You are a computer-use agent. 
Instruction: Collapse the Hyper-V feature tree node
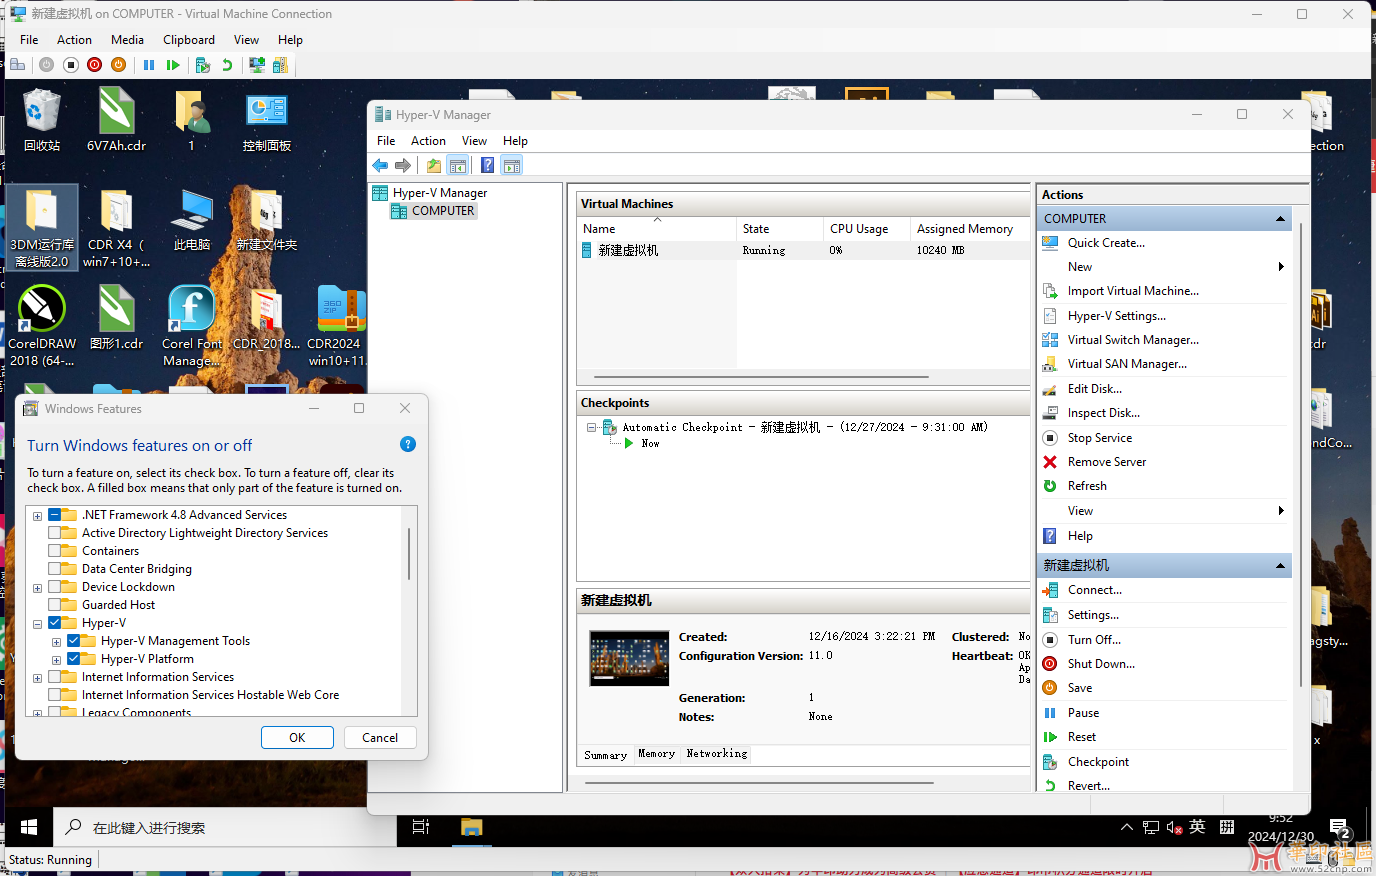pos(37,624)
